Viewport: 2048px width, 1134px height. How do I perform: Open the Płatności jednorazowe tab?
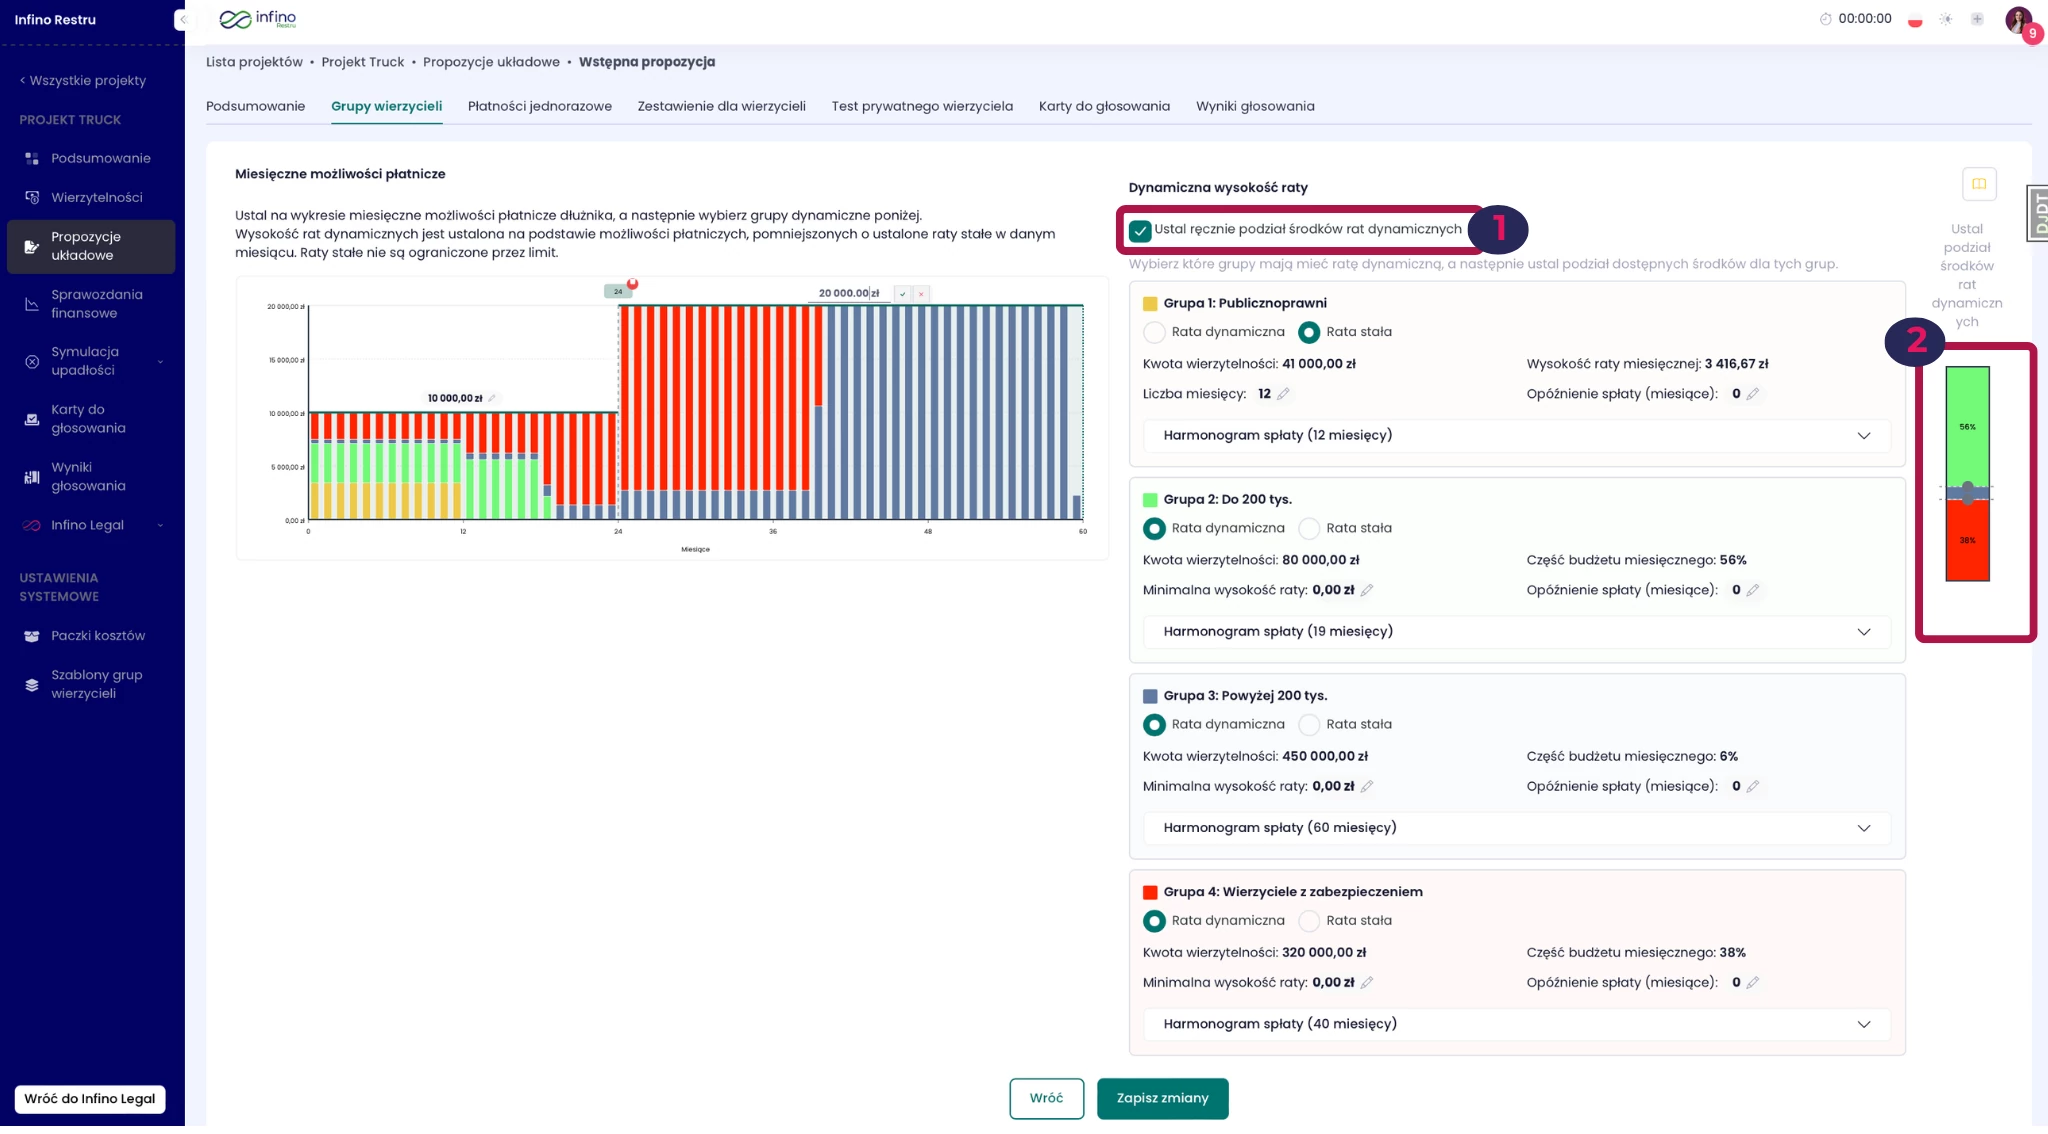[x=539, y=106]
